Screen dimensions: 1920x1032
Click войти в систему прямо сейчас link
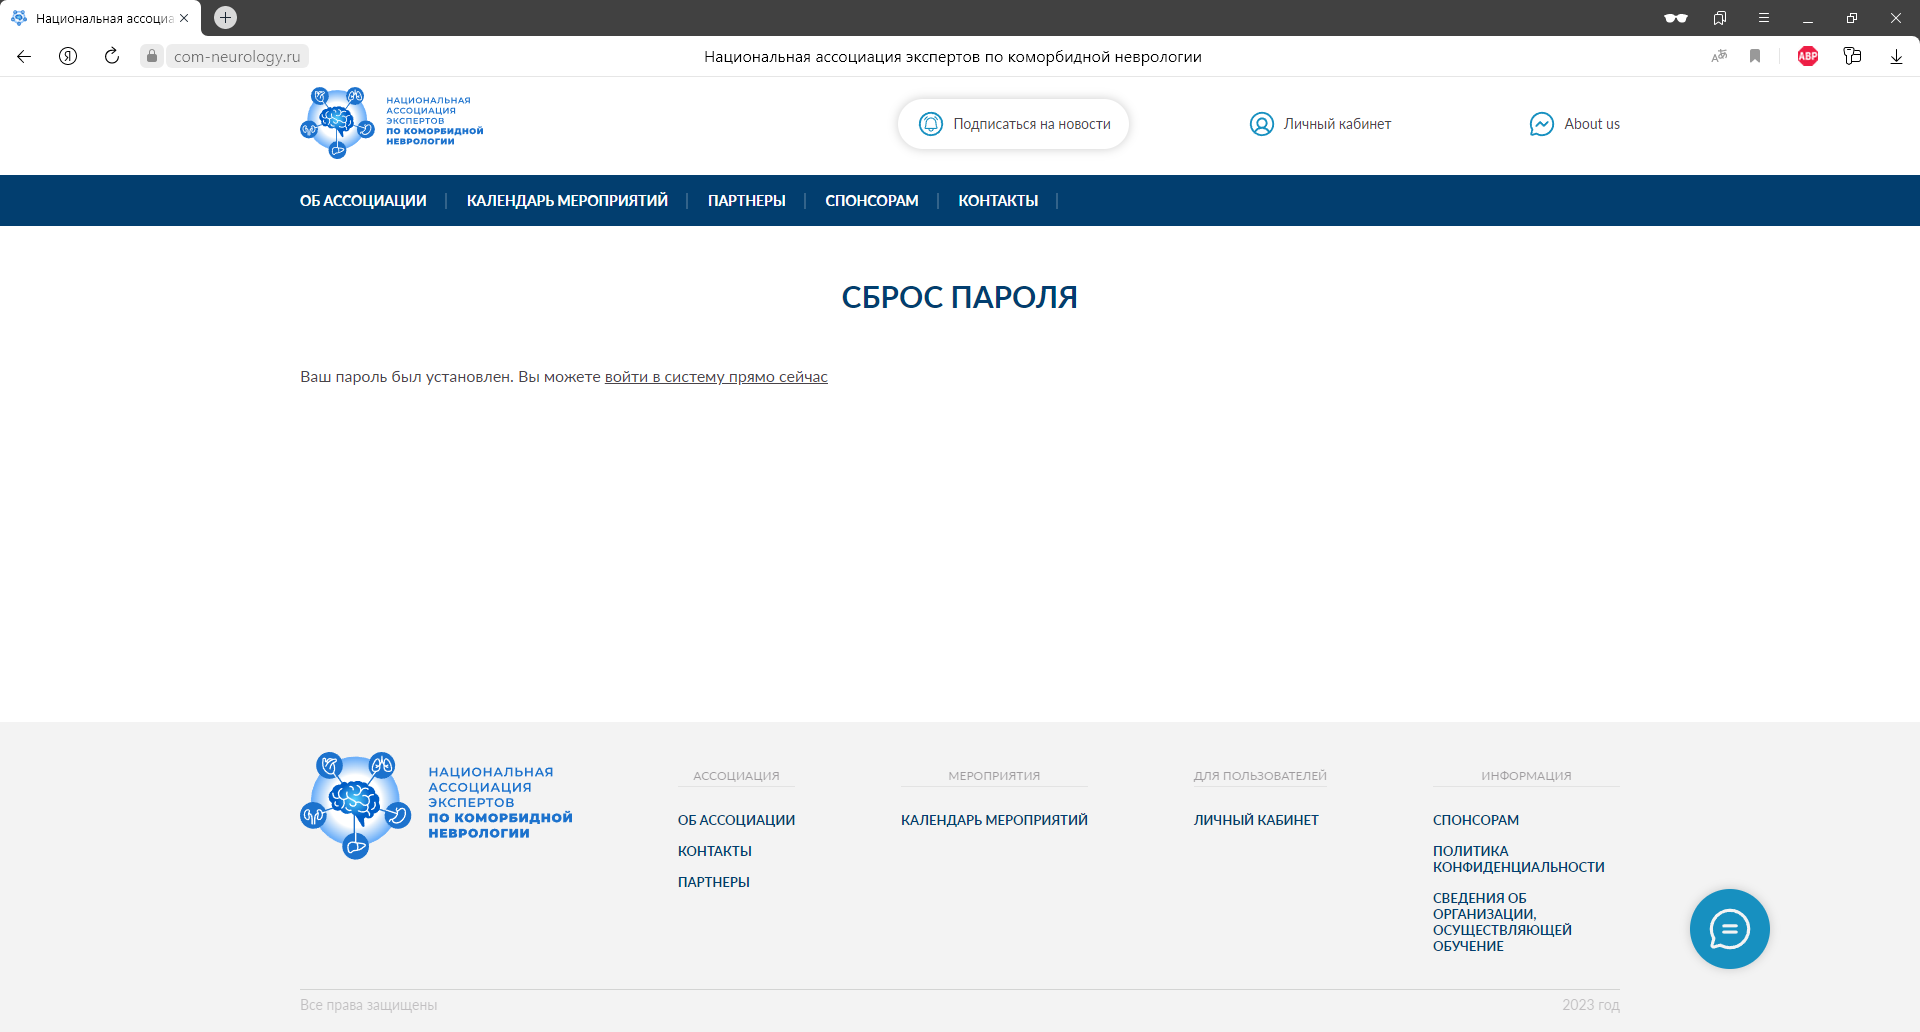tap(716, 377)
